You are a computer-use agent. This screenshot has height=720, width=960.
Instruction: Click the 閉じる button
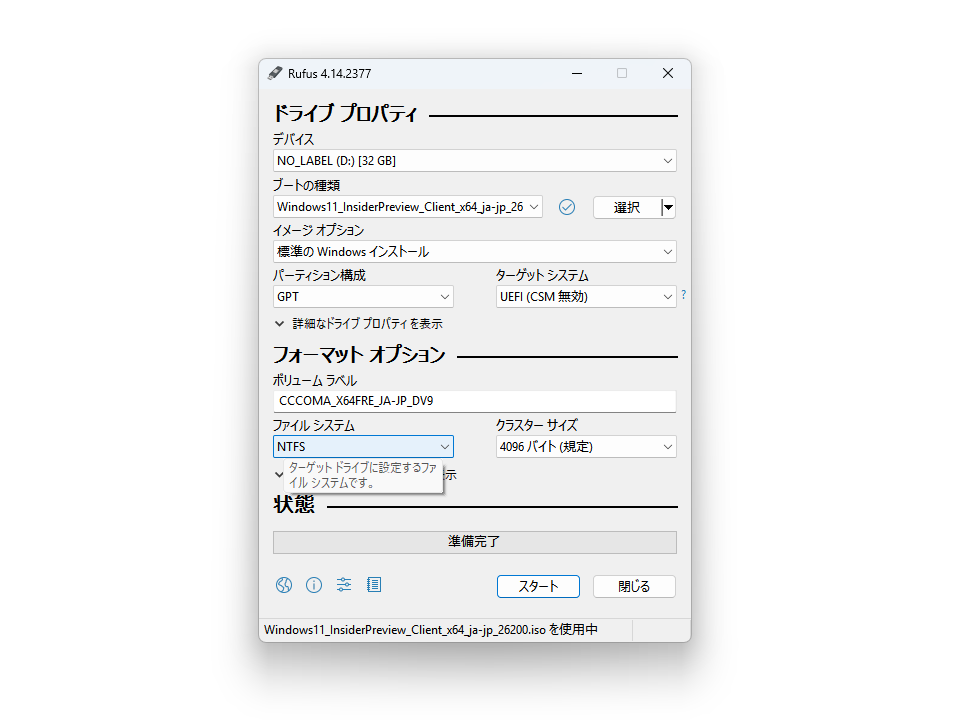coord(634,587)
